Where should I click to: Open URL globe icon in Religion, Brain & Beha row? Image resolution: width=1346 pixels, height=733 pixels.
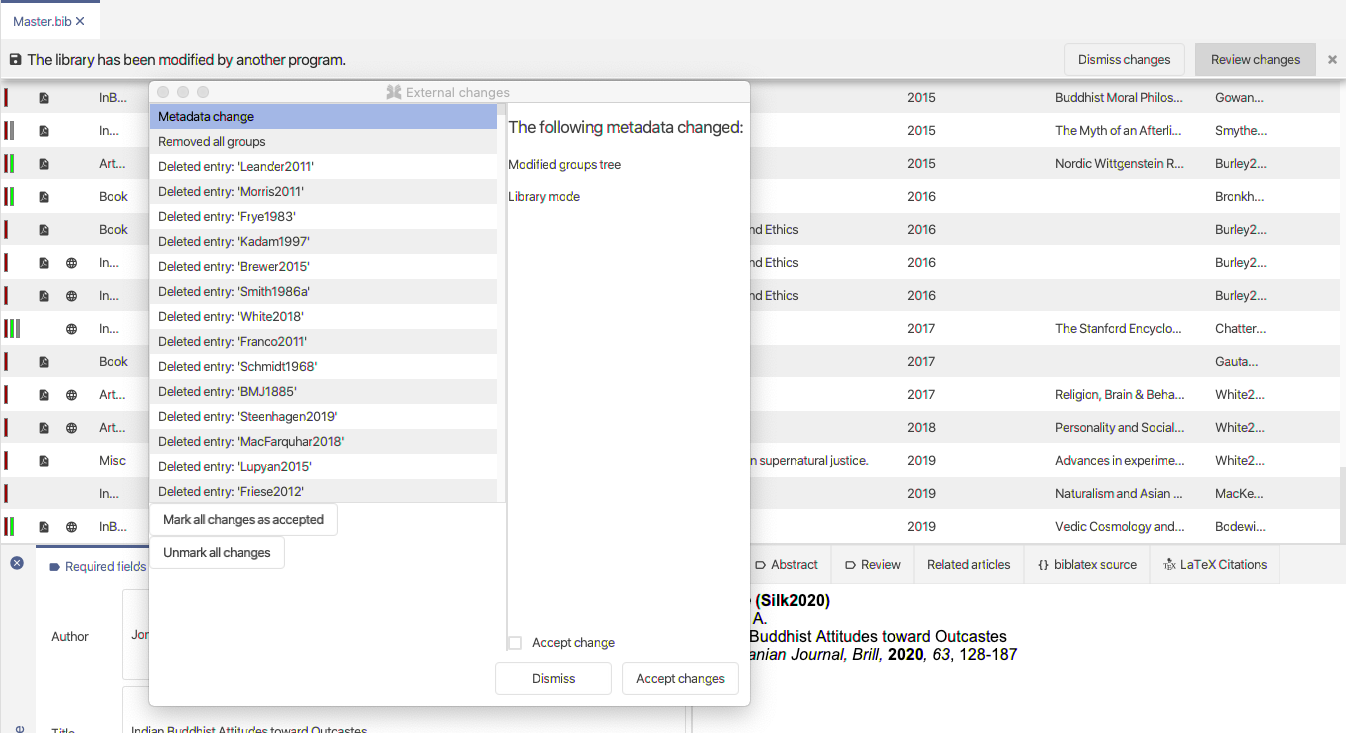click(x=71, y=395)
